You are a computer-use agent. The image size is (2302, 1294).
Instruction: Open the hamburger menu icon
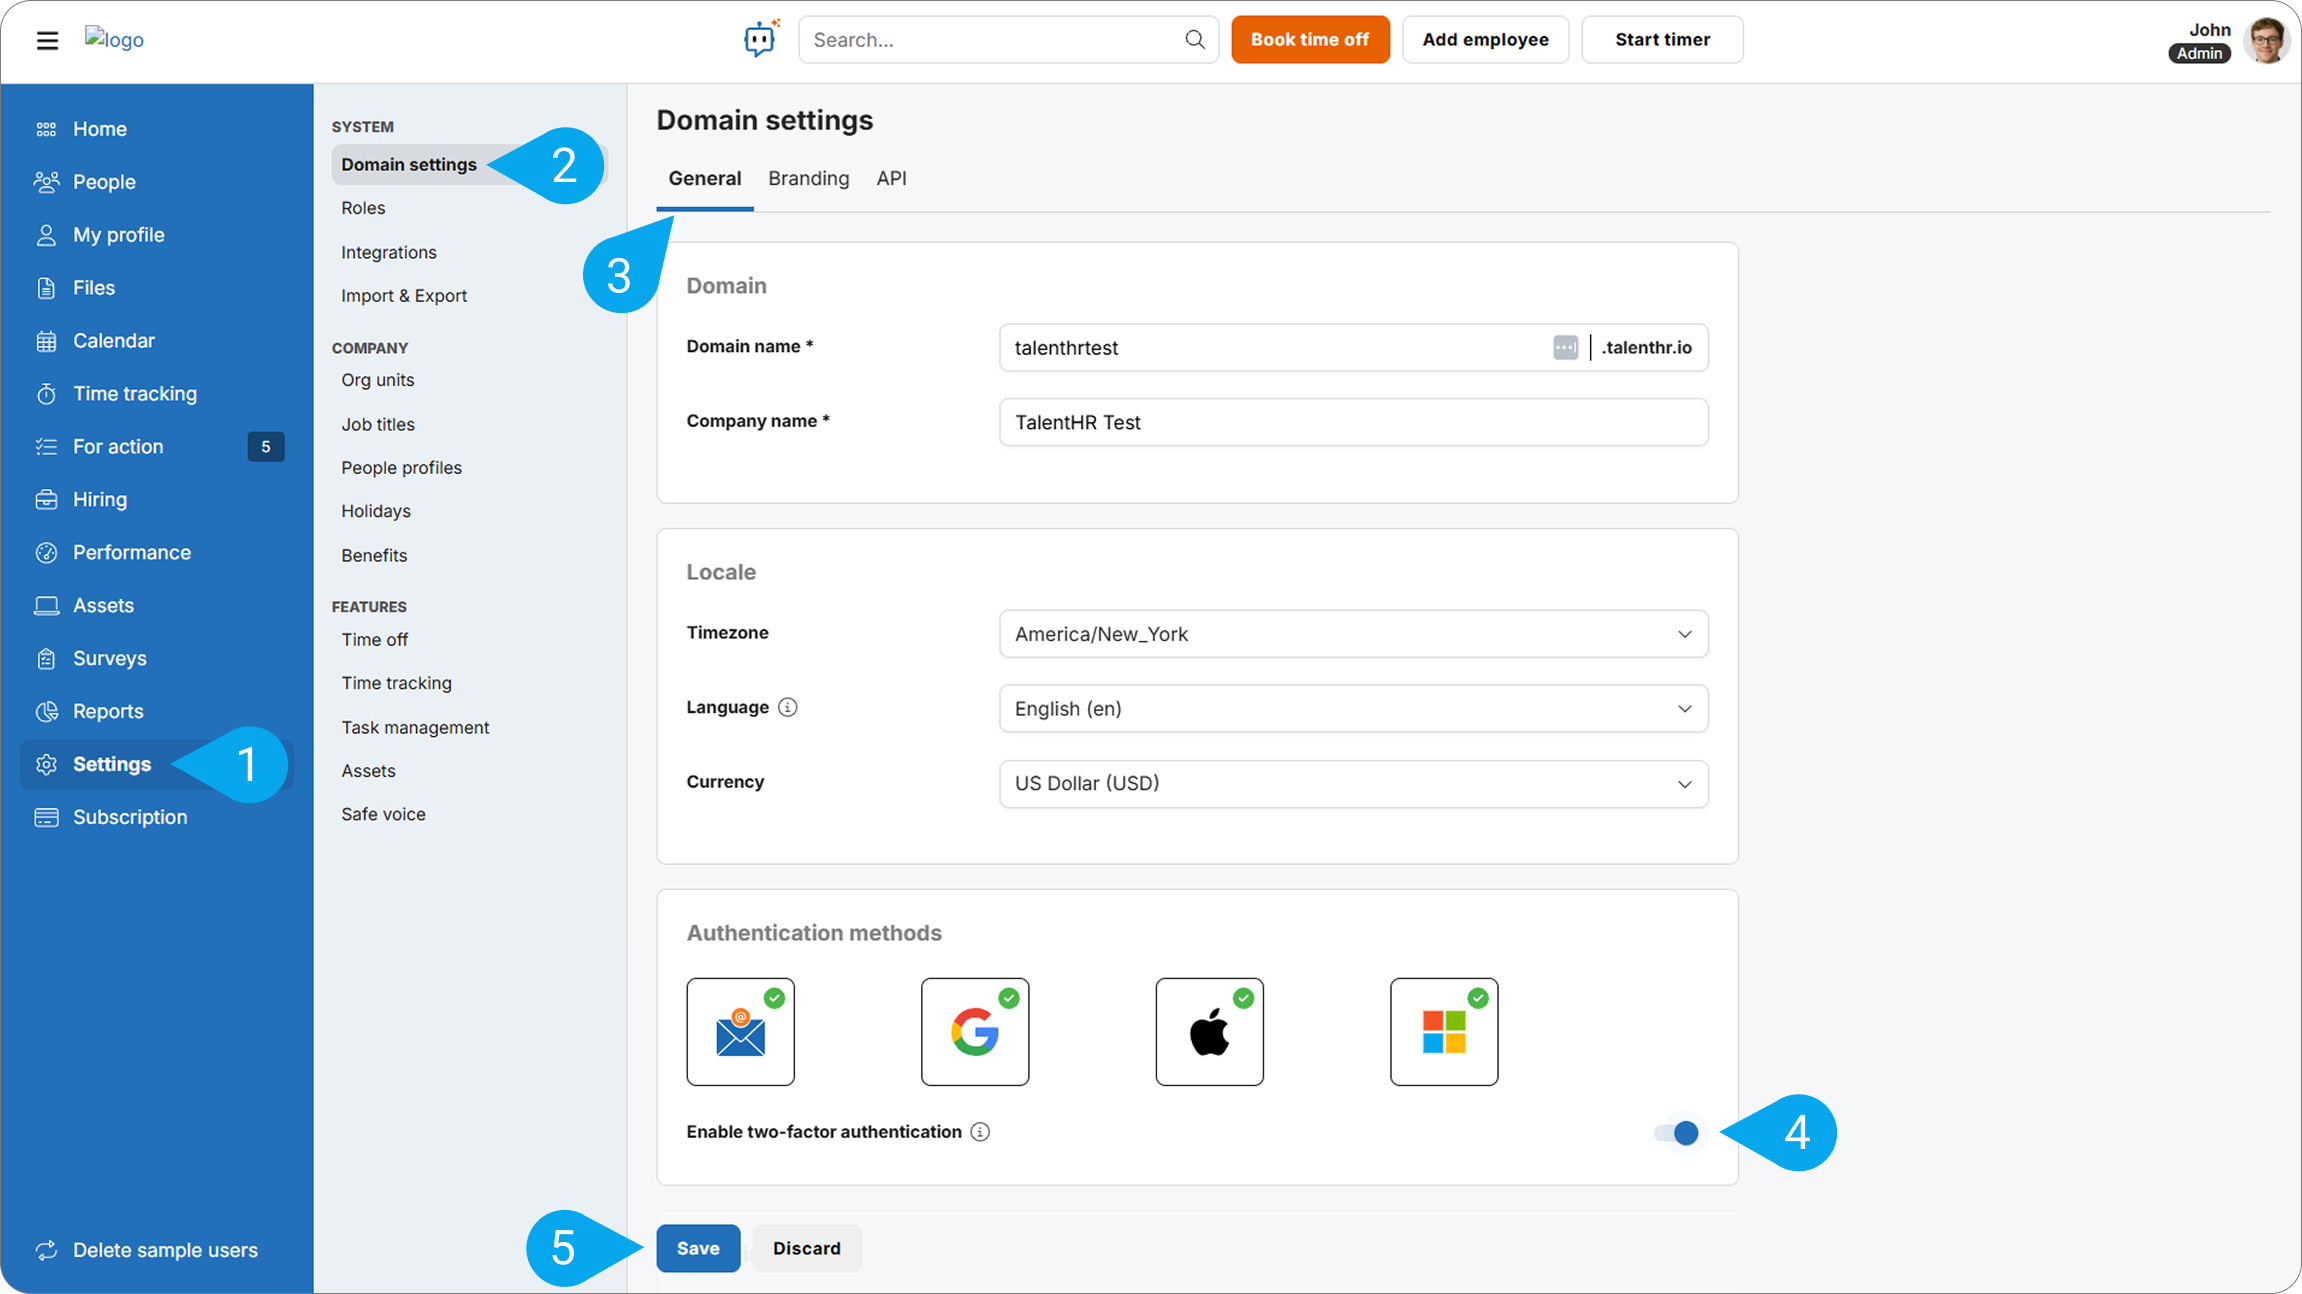(x=47, y=40)
